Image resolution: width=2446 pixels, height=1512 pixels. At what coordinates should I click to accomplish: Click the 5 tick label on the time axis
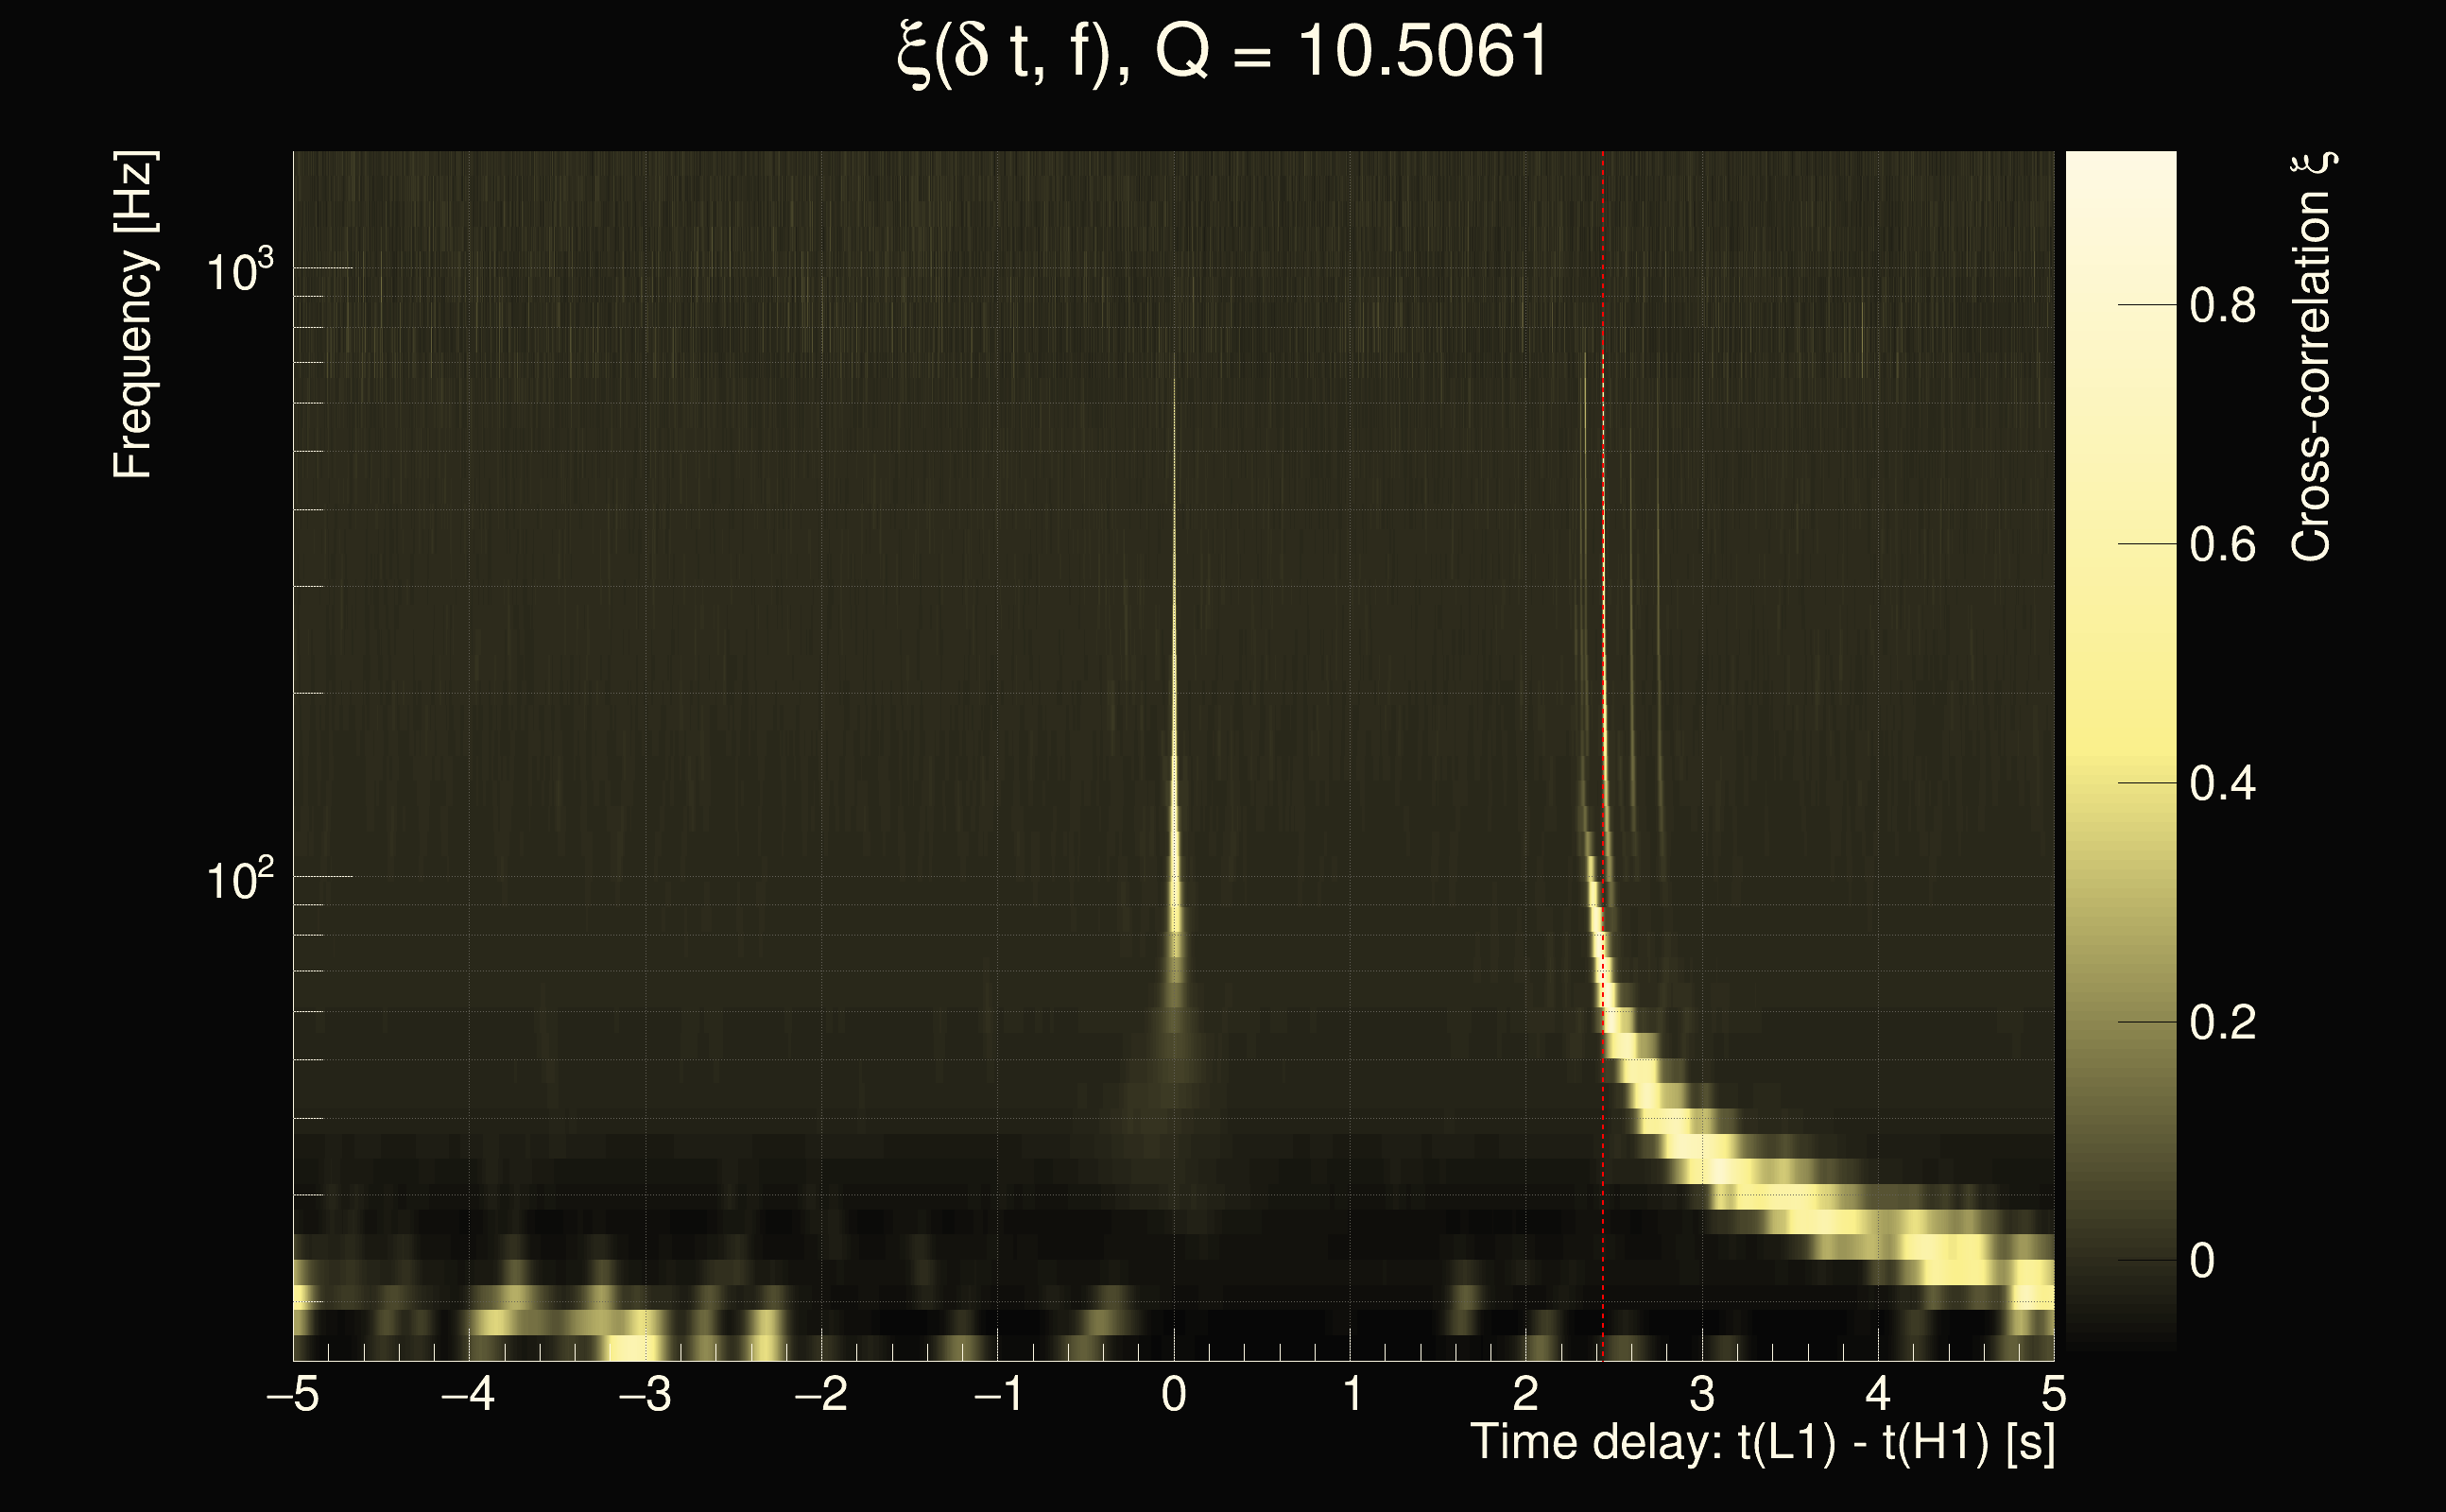[2053, 1394]
